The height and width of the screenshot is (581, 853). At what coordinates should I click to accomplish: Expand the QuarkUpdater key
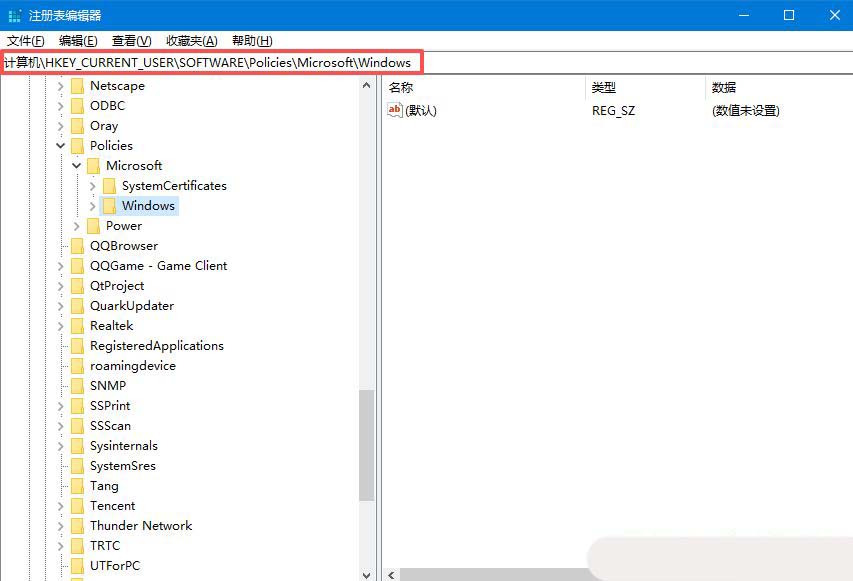[x=60, y=306]
